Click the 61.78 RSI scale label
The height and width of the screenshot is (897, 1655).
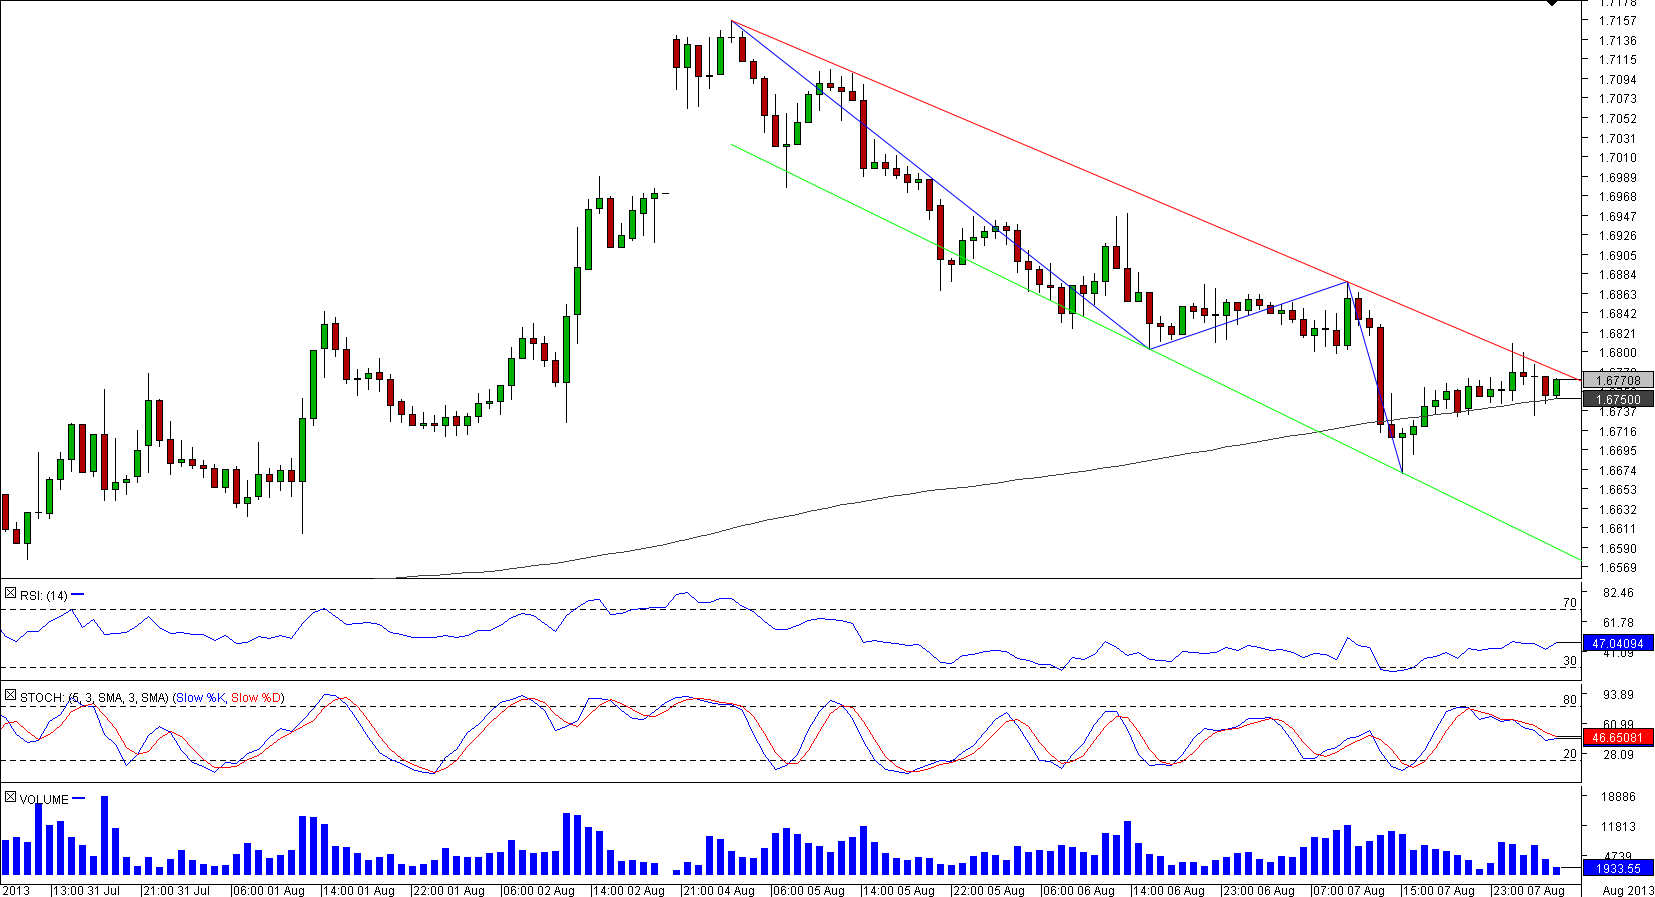click(x=1618, y=623)
